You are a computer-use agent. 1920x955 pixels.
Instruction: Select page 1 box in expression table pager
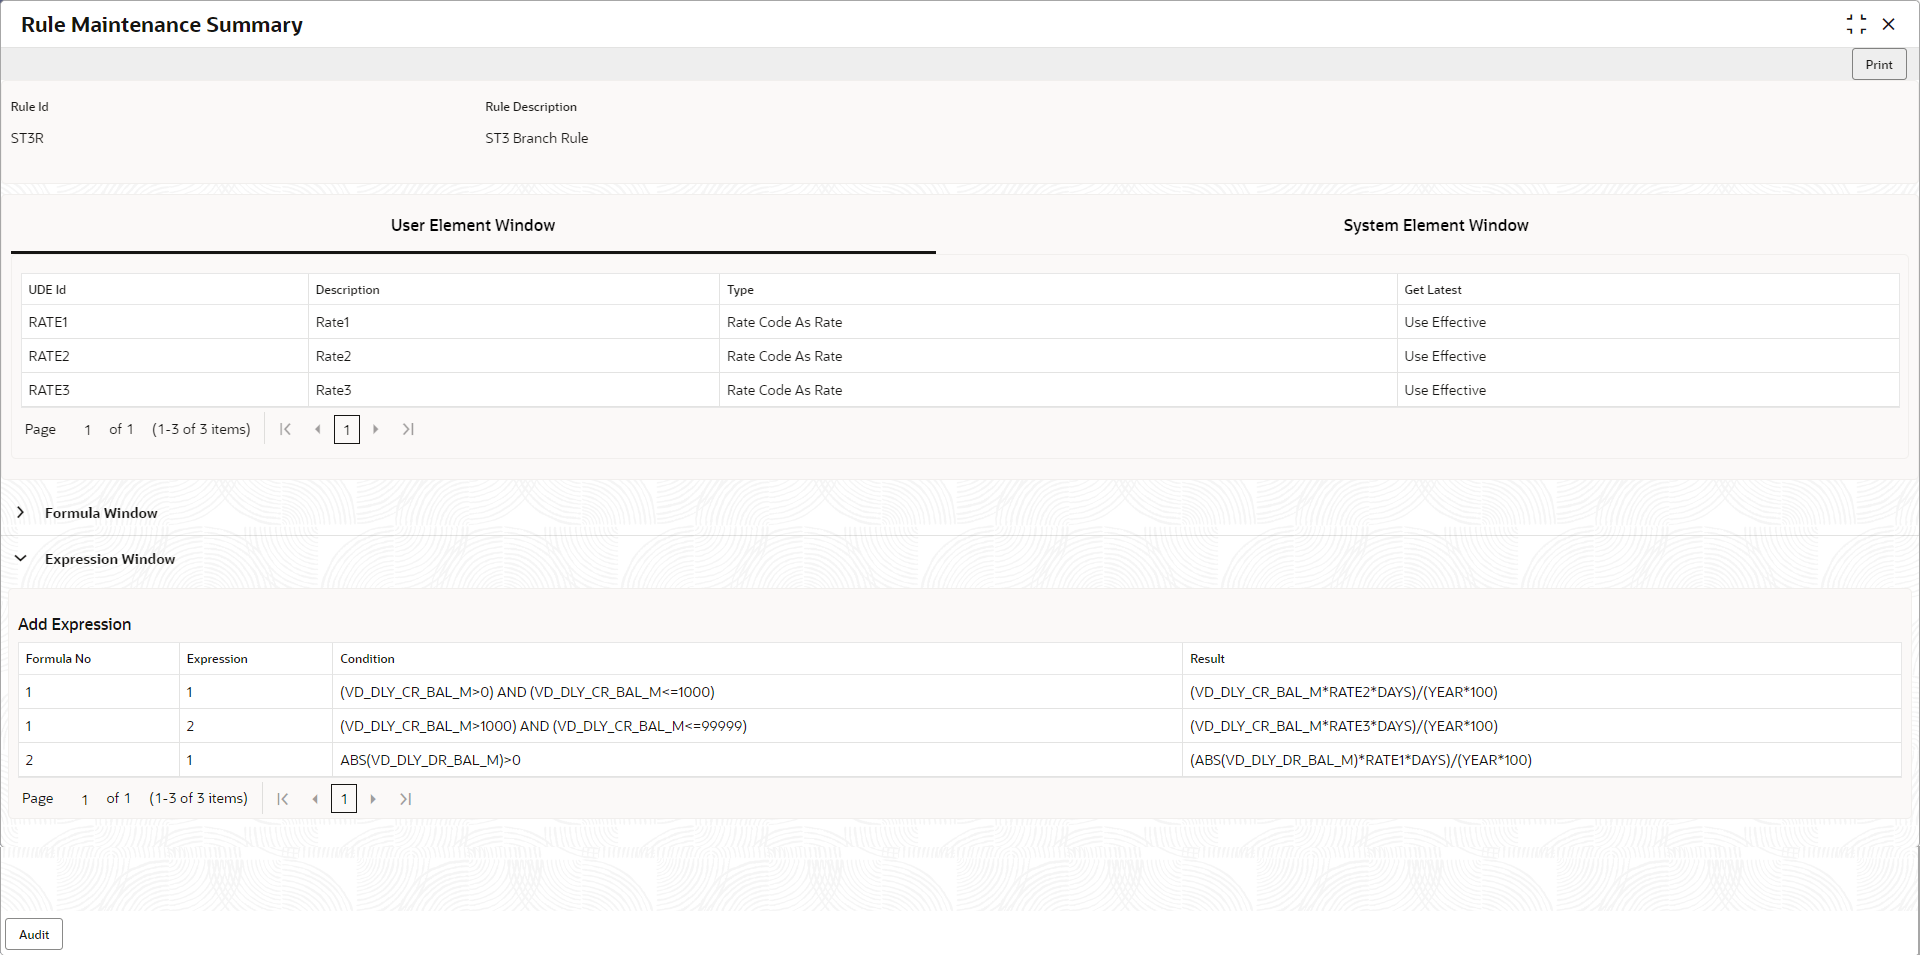tap(344, 798)
